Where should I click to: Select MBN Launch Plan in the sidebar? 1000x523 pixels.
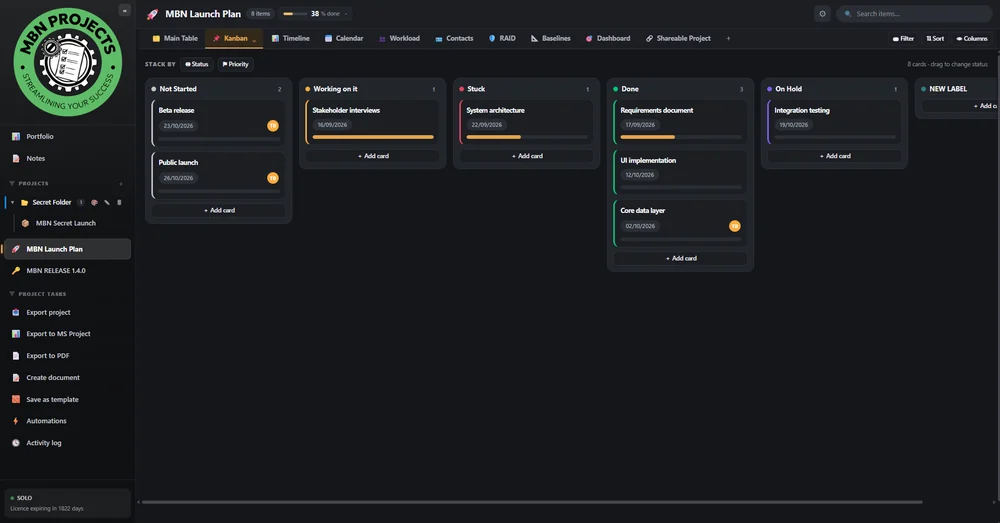point(67,249)
